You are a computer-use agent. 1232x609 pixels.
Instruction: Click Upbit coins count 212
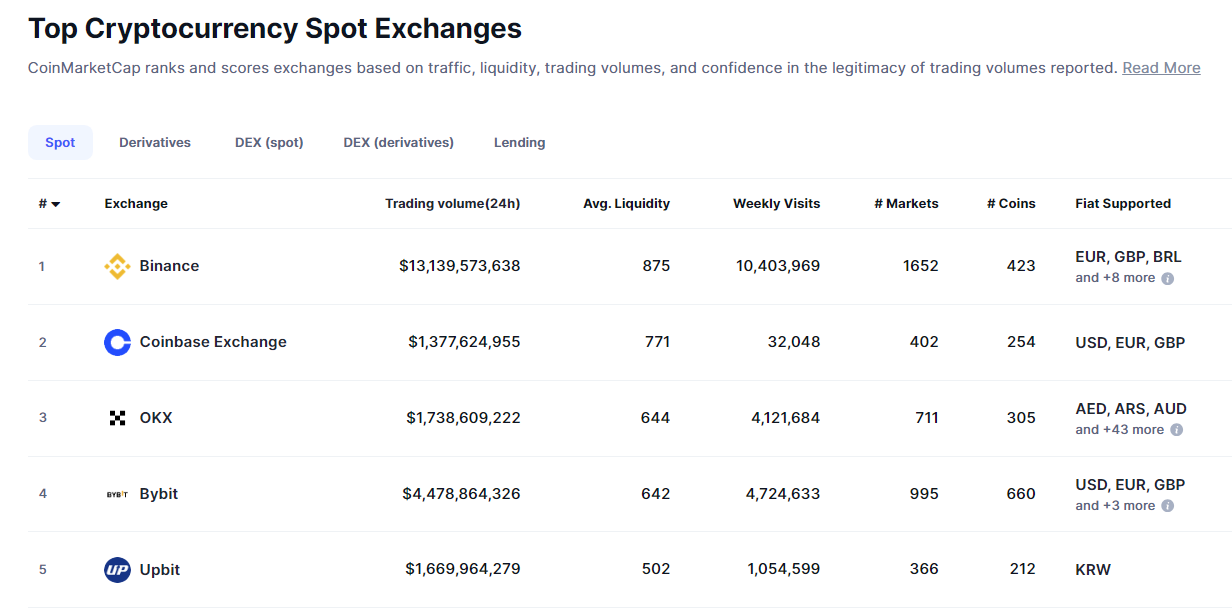point(1023,570)
